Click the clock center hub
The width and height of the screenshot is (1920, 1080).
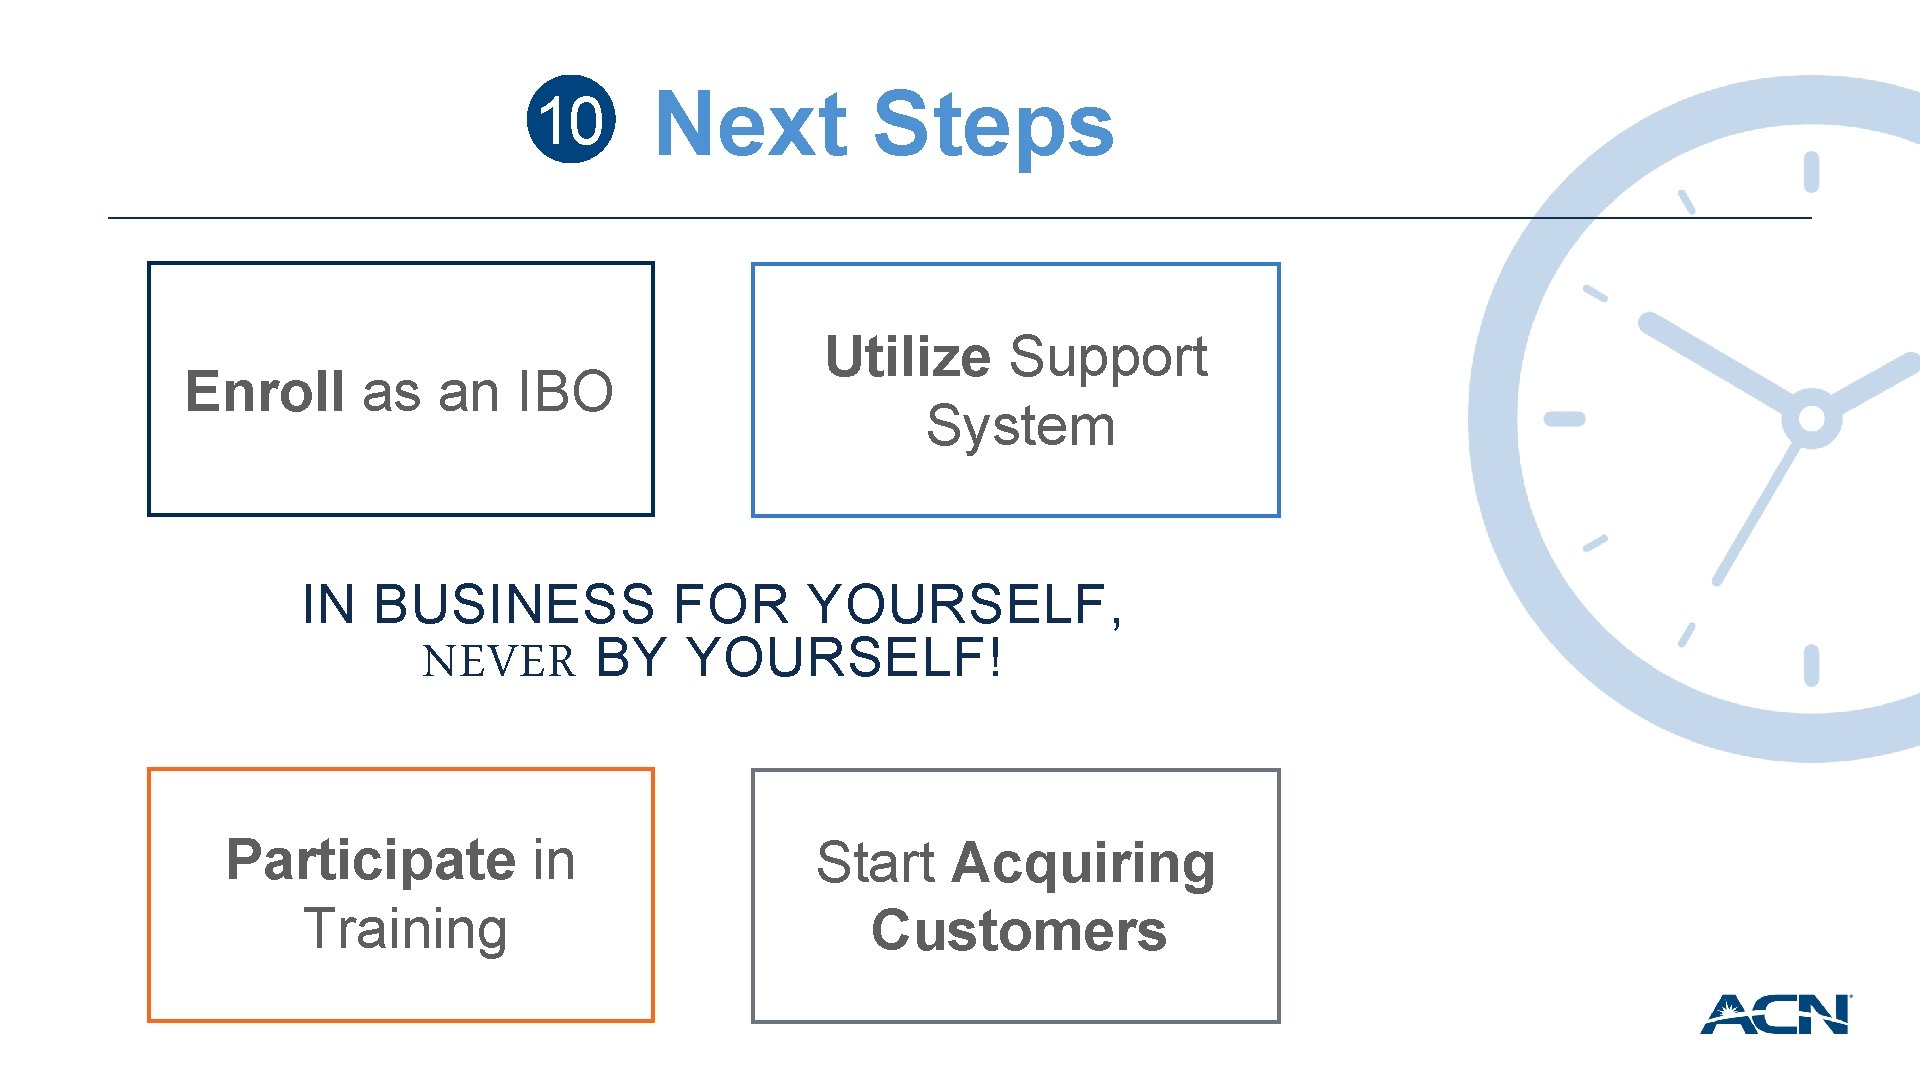click(x=1811, y=419)
